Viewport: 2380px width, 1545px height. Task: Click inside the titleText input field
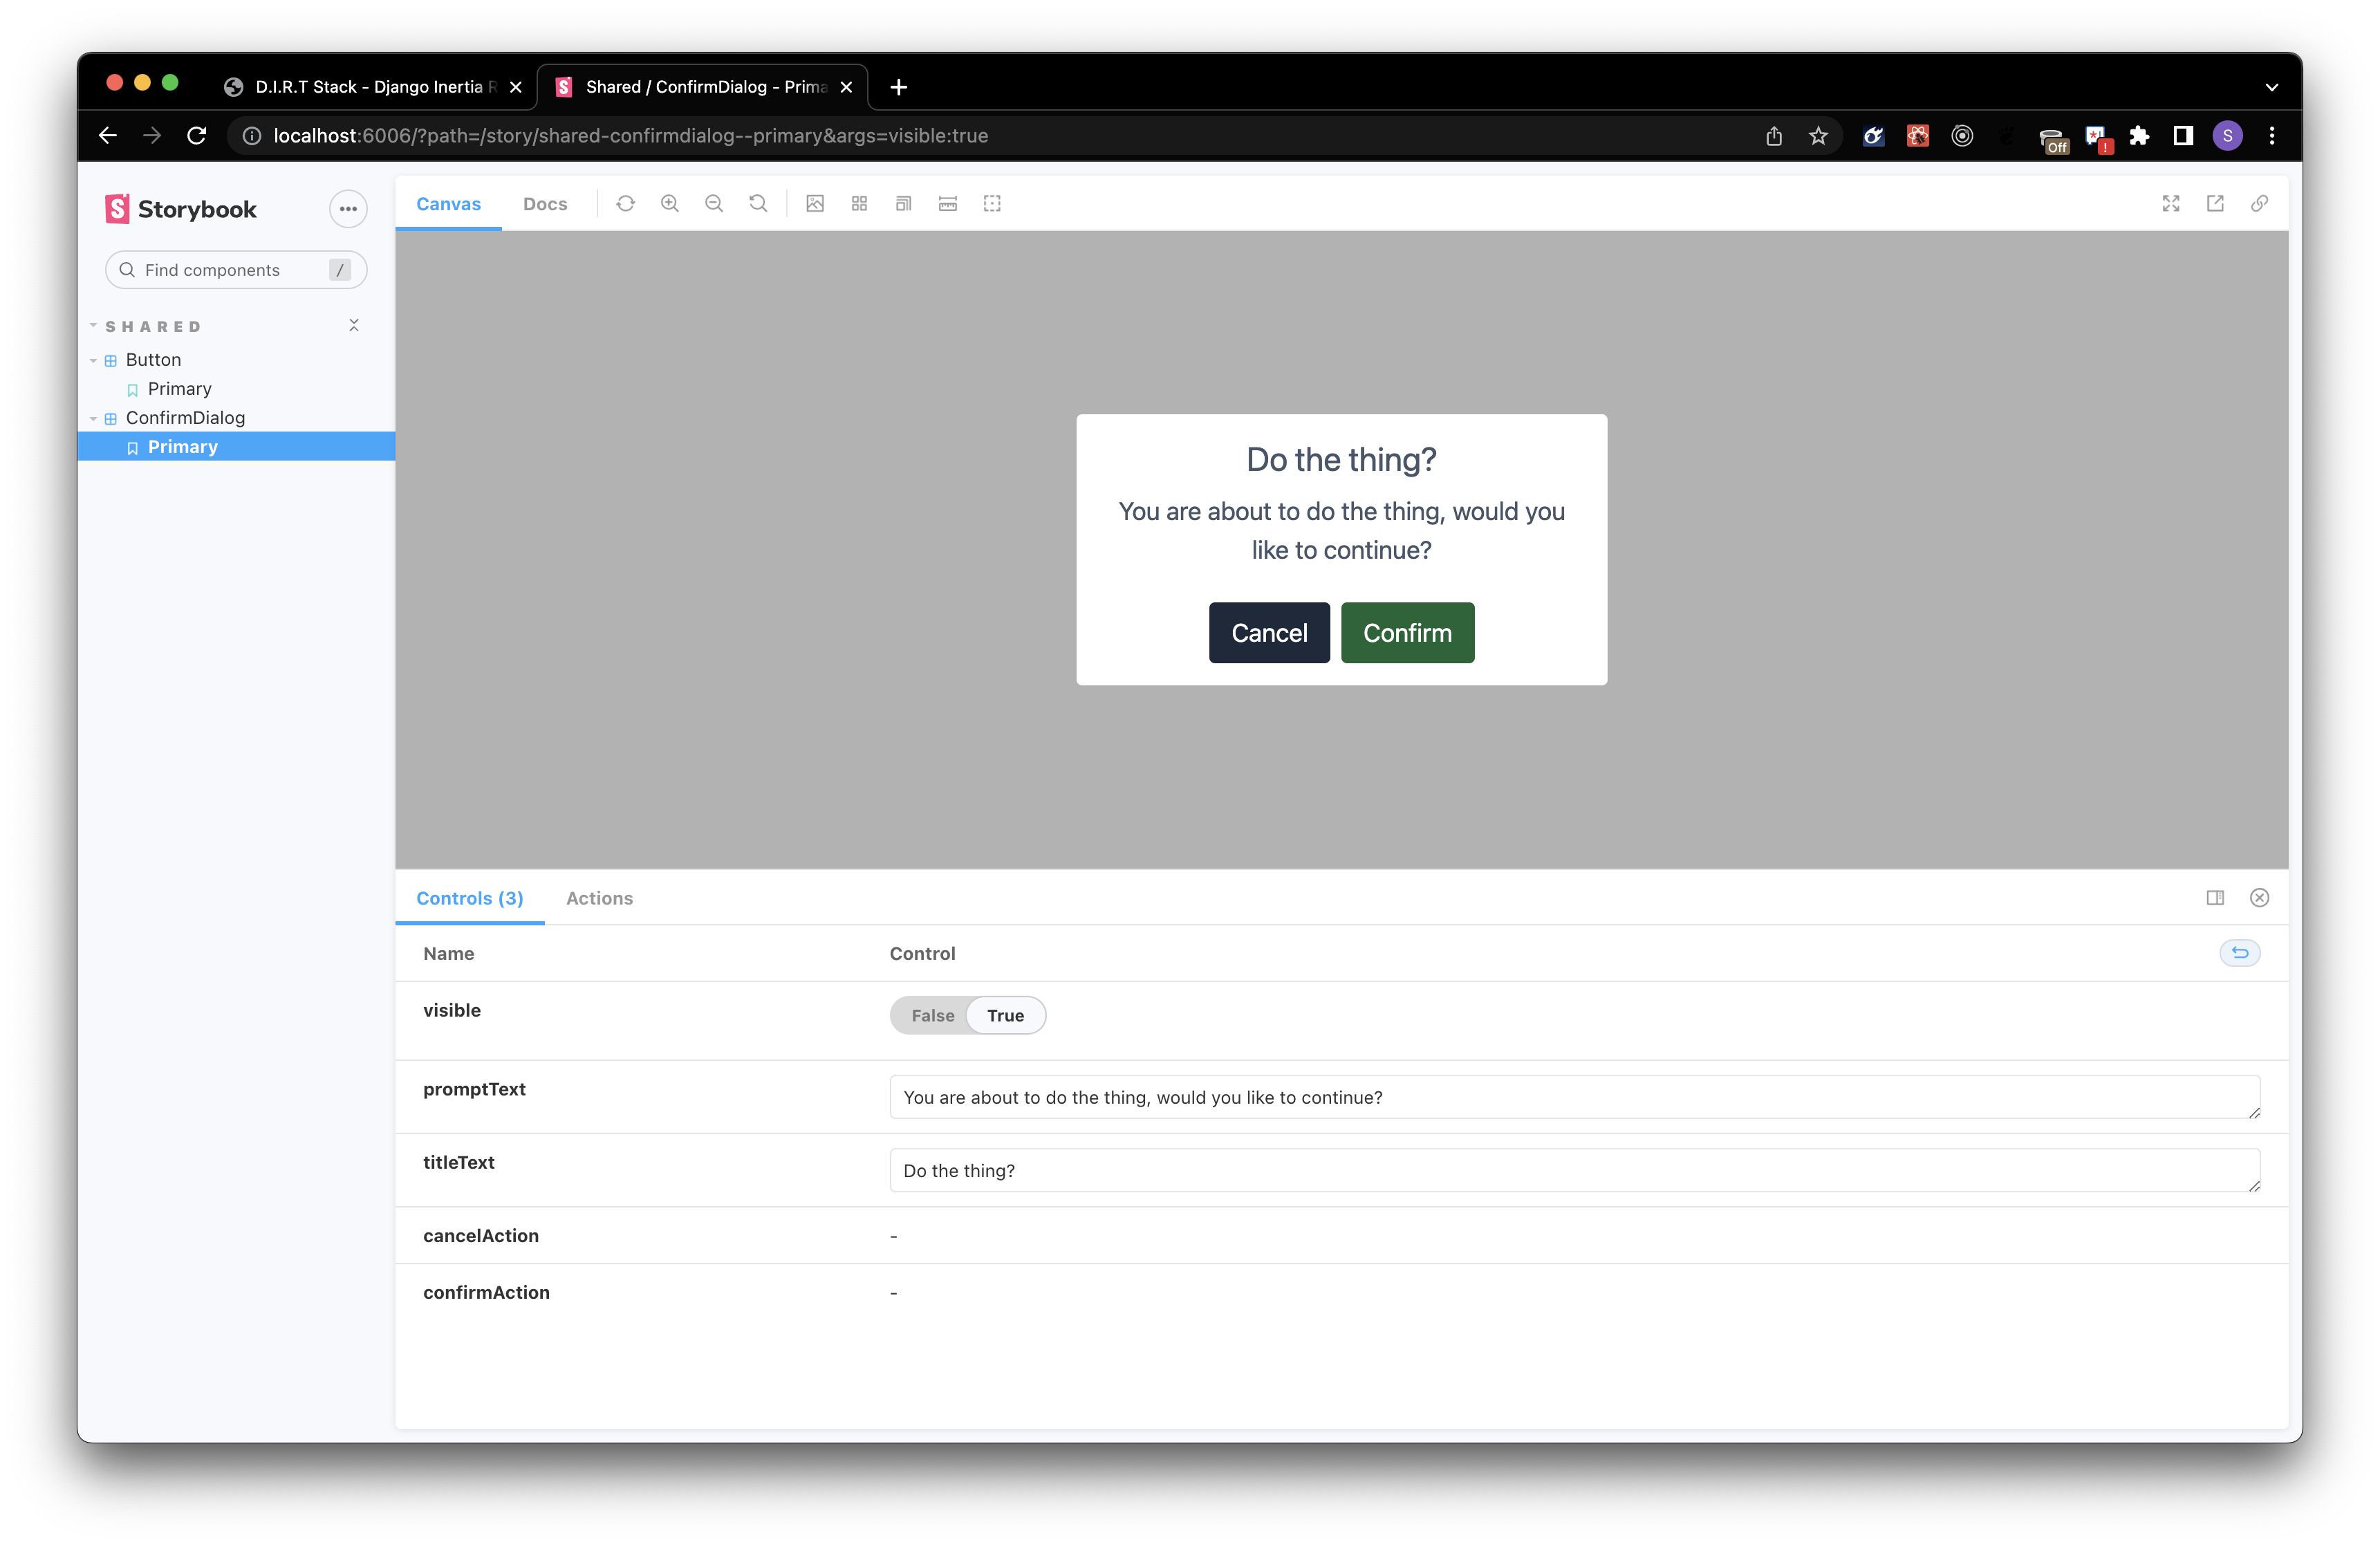click(1573, 1170)
